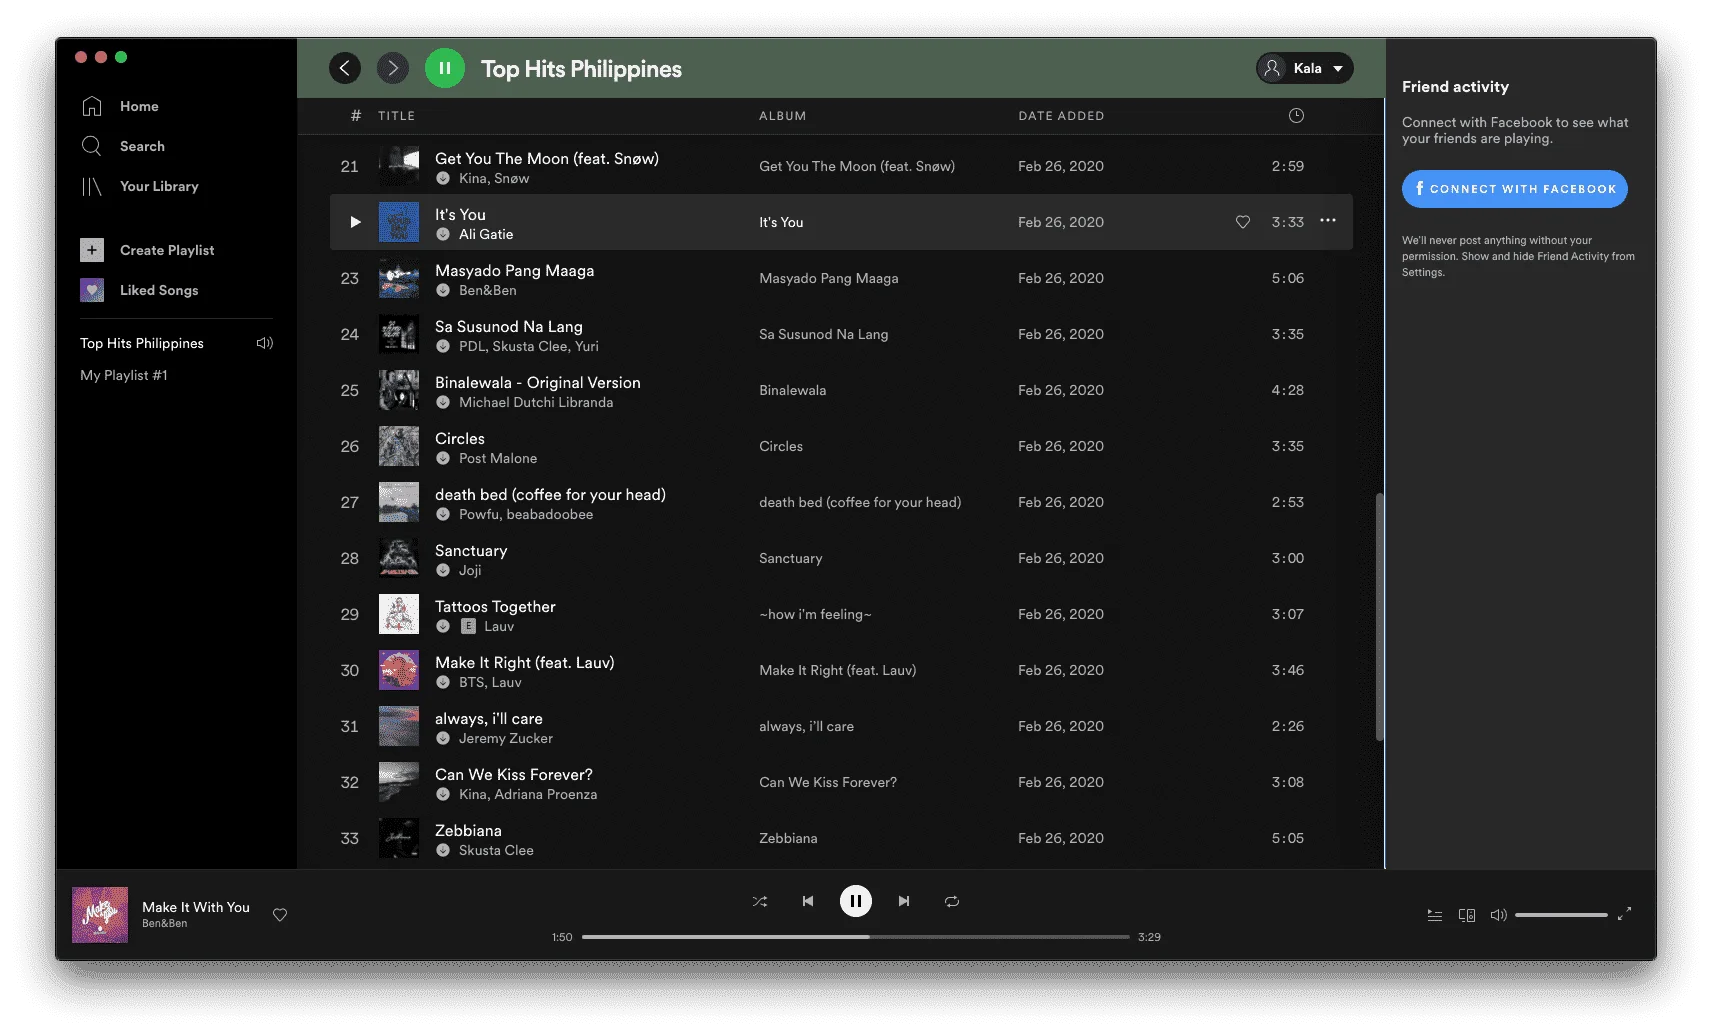Click the Make It Right cover art
Image resolution: width=1712 pixels, height=1034 pixels.
coord(399,670)
